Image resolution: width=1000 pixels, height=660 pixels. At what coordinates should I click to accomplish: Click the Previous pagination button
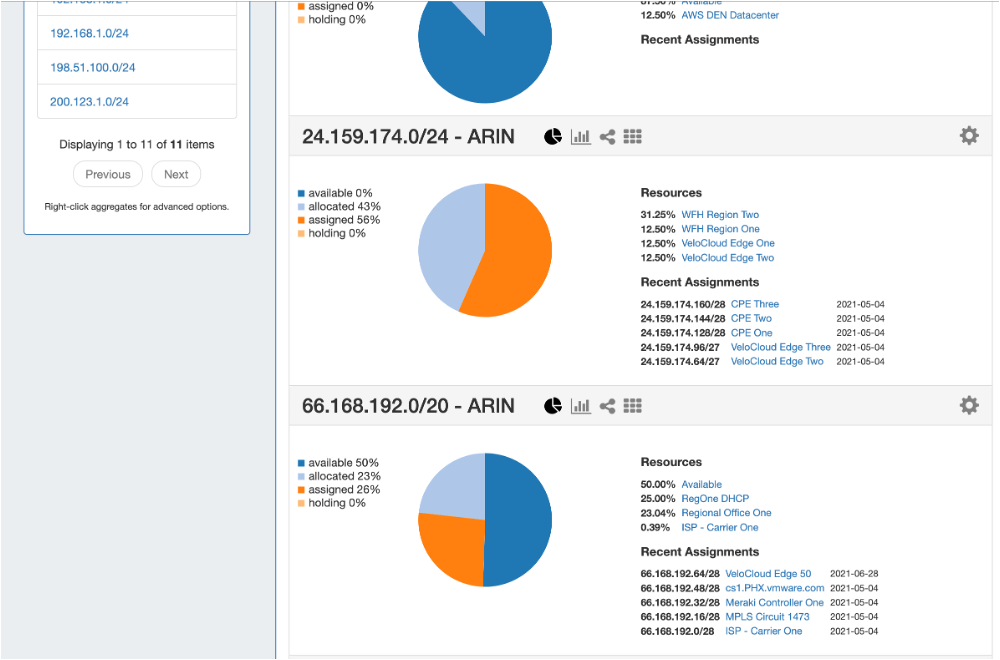(x=108, y=174)
